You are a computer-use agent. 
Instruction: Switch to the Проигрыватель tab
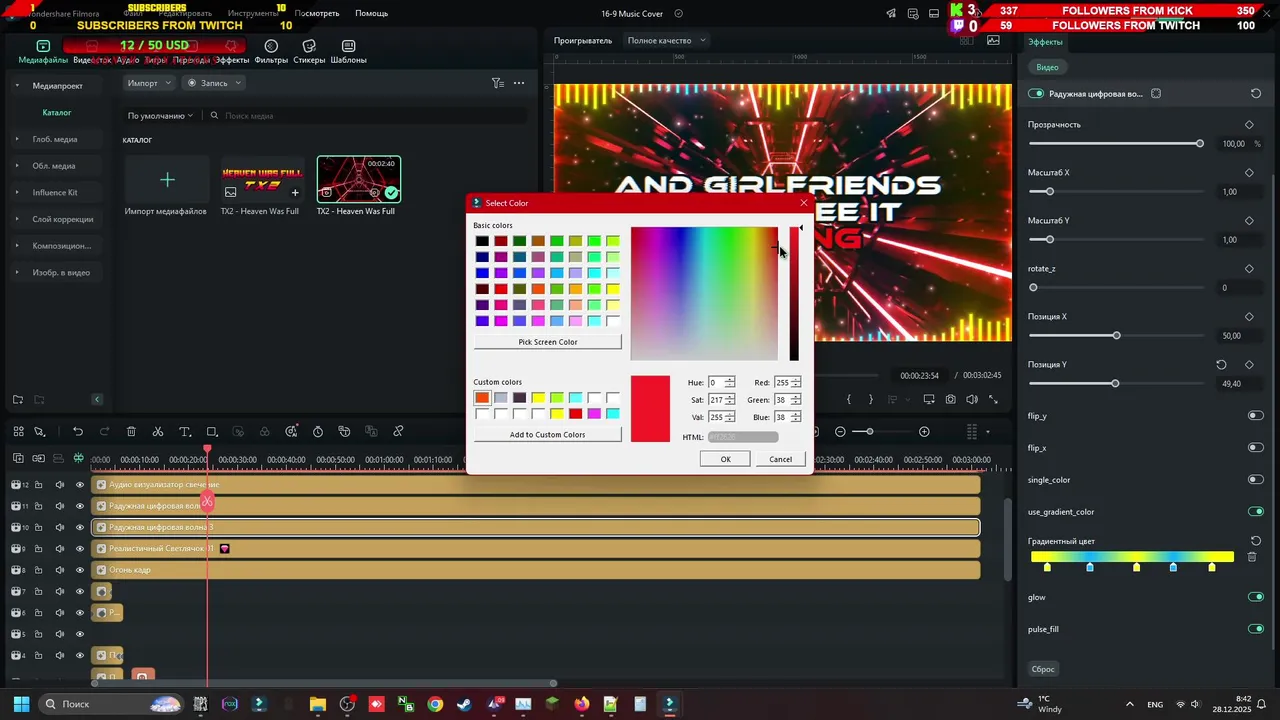click(x=583, y=41)
